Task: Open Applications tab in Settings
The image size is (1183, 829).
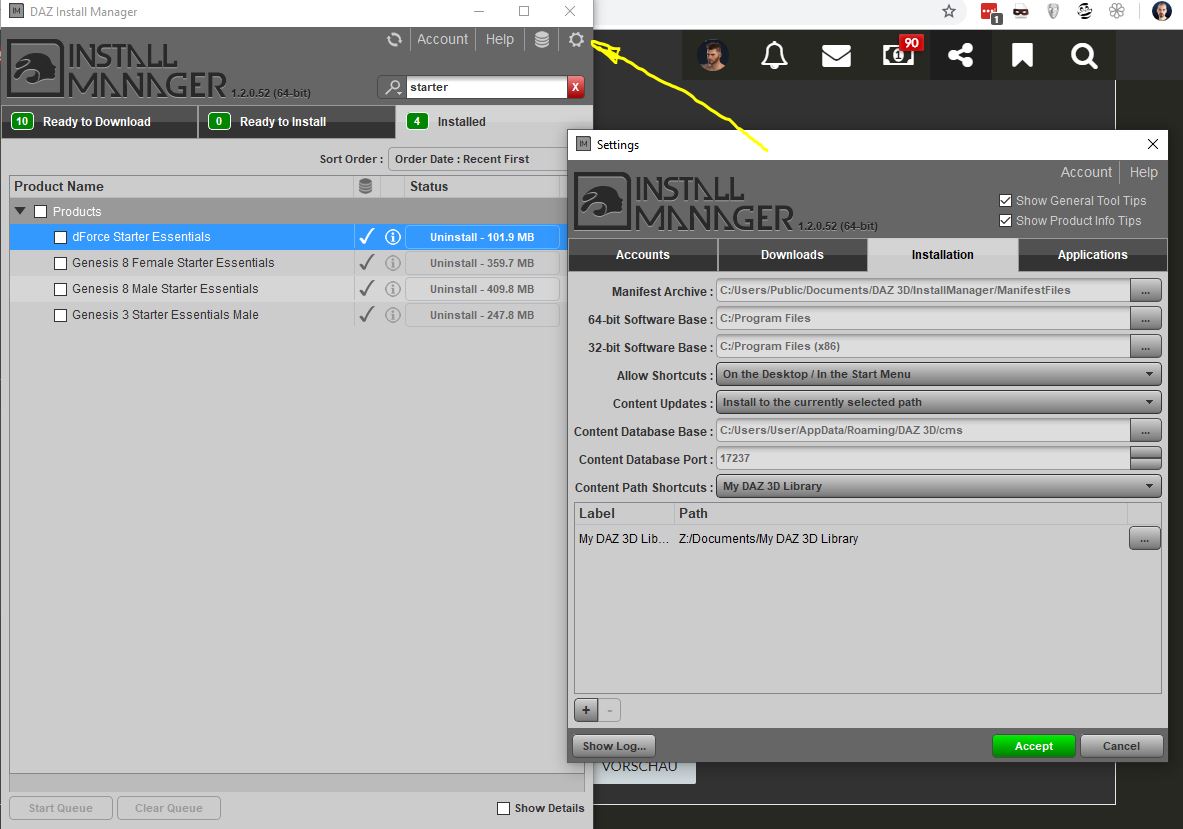Action: [x=1092, y=255]
